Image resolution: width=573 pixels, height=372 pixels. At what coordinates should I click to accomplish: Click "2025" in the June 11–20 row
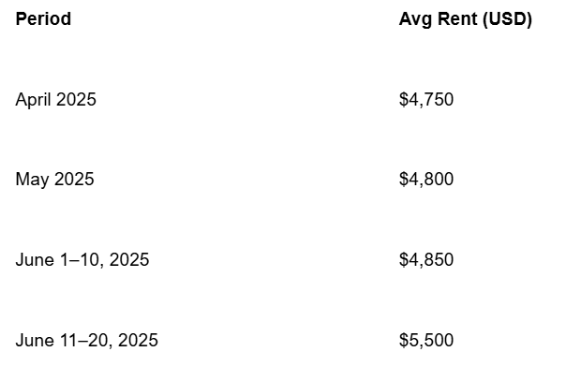click(x=138, y=340)
